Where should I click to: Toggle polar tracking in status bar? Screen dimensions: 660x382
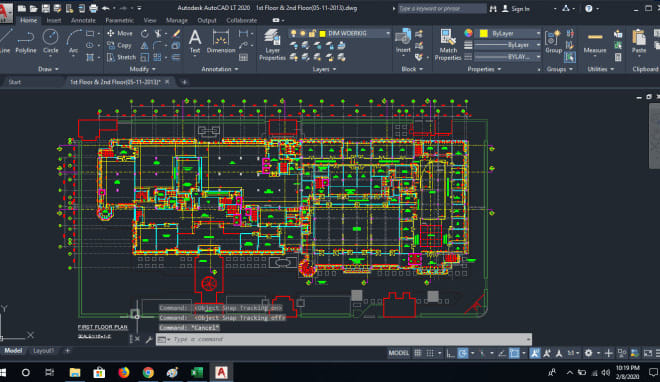[463, 353]
